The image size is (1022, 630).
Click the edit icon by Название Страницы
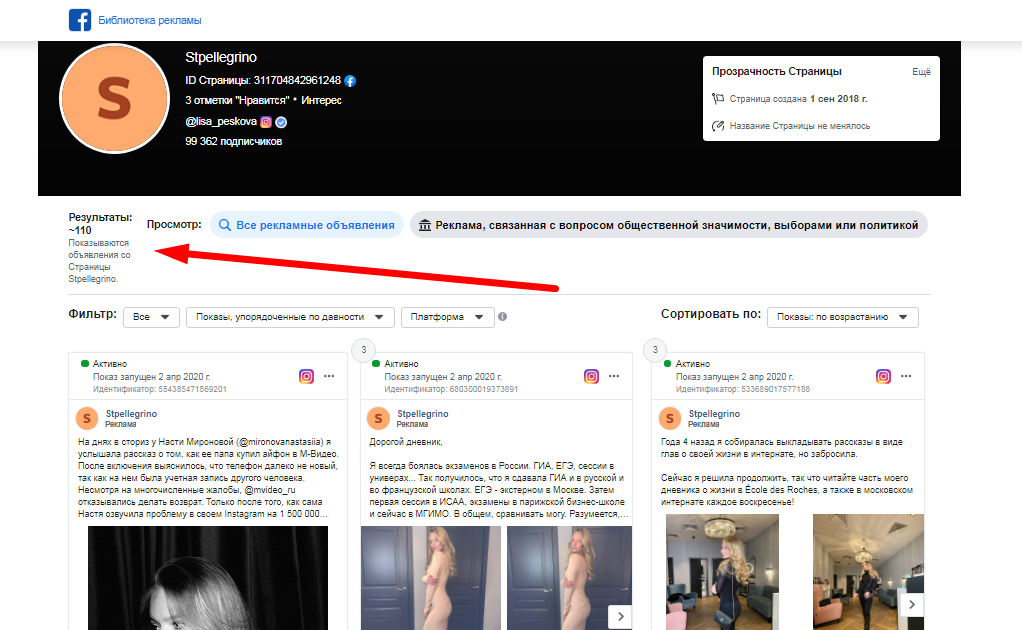[x=718, y=126]
